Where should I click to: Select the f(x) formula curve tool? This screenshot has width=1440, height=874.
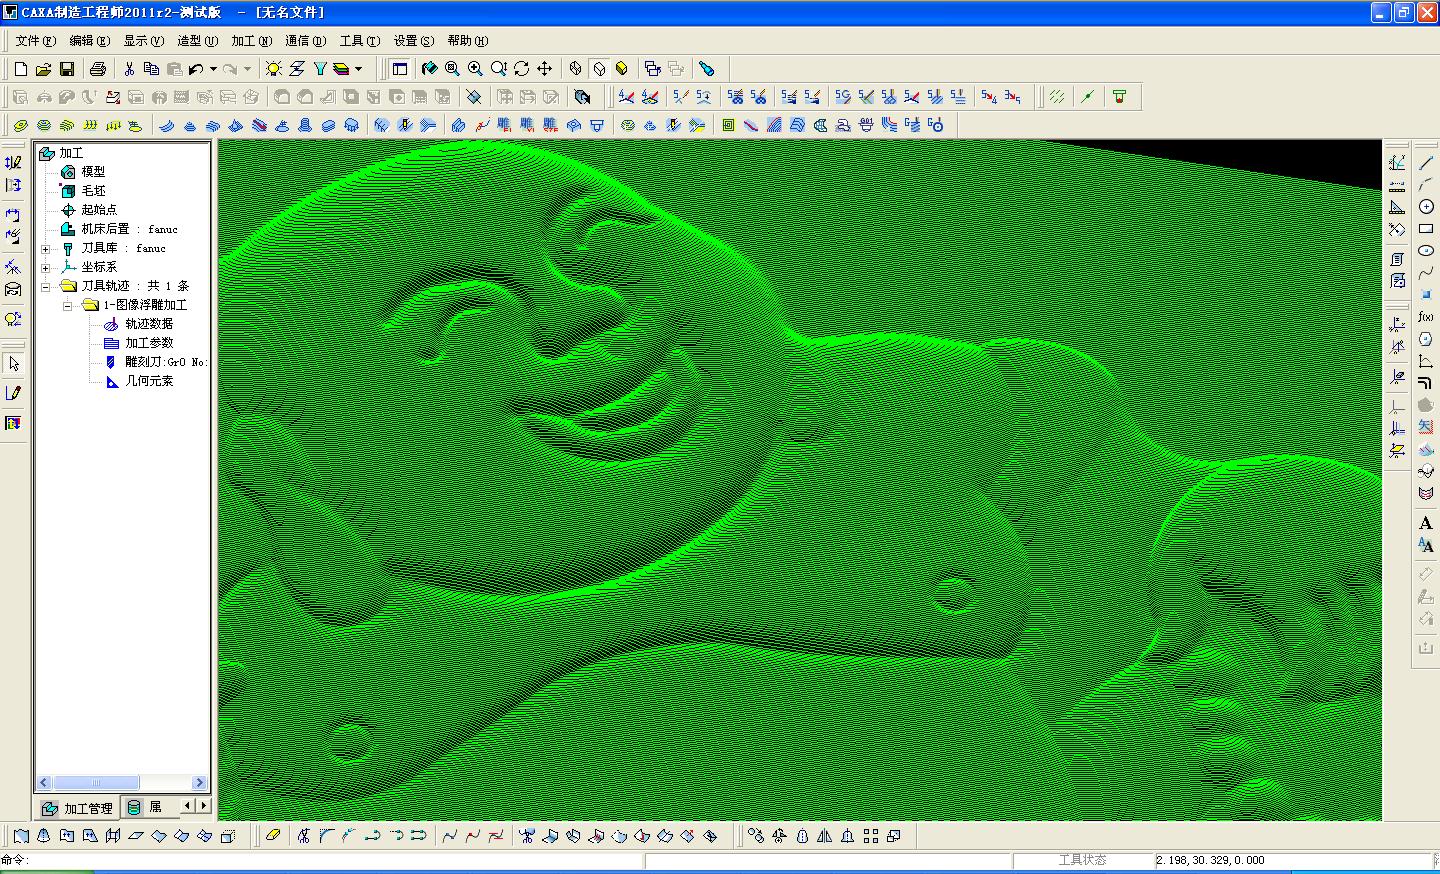[x=1426, y=317]
